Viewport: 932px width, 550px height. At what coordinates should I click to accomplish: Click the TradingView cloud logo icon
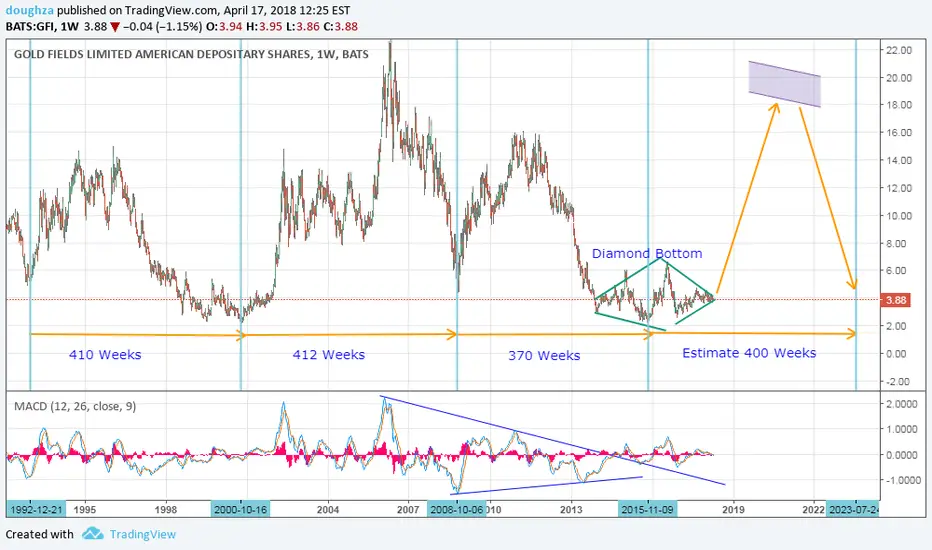coord(93,533)
